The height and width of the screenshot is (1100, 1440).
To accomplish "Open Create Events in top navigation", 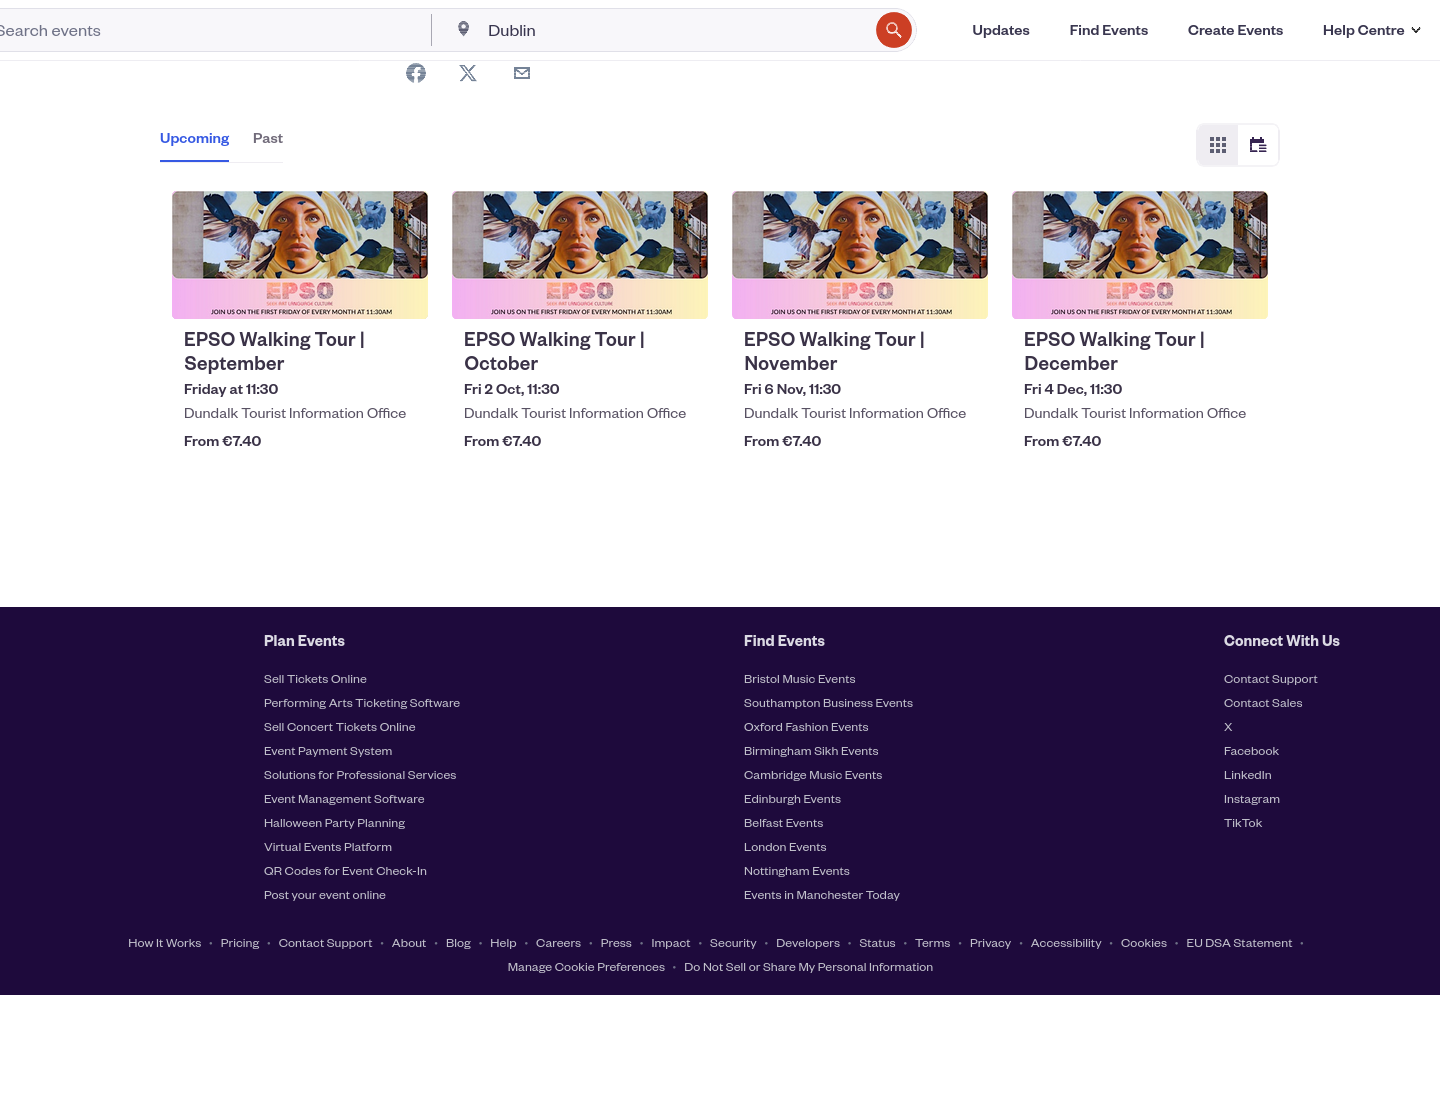I will 1235,30.
